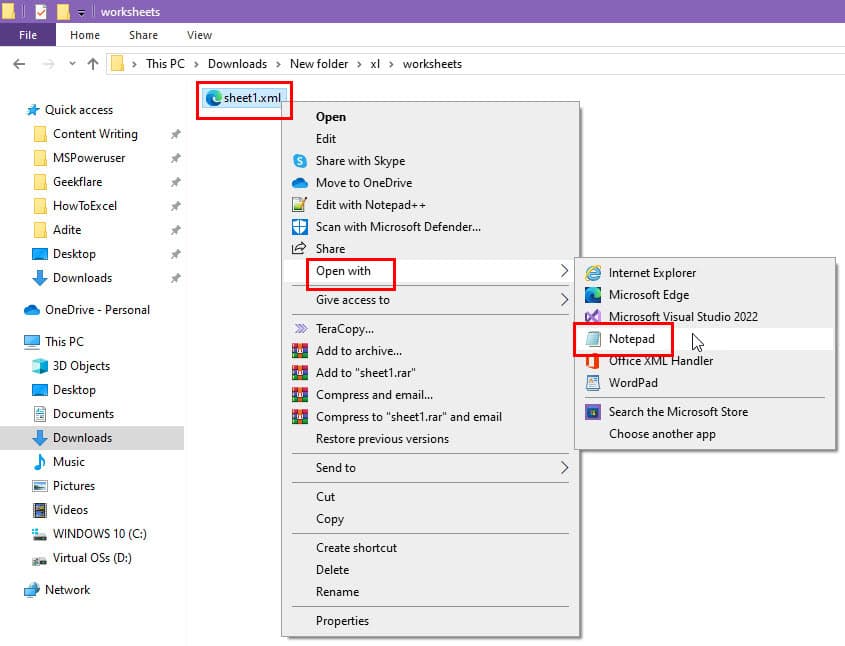Switch to the Home ribbon tab
Screen dimensions: 845x646
(85, 35)
